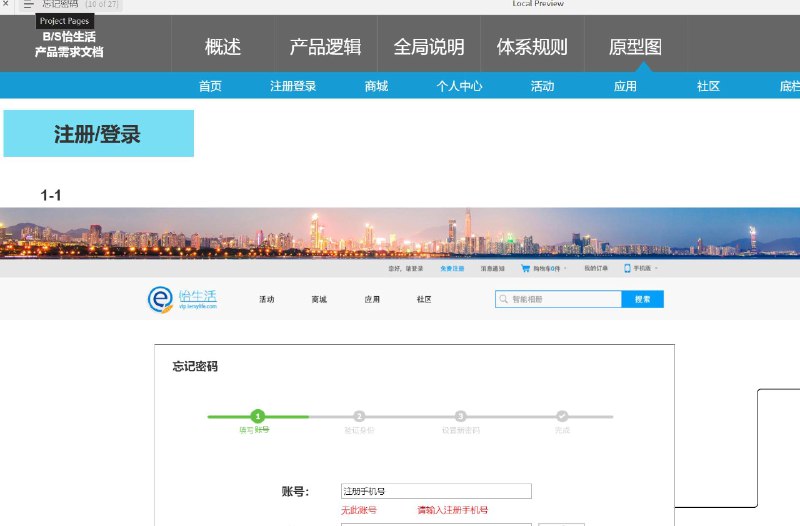The height and width of the screenshot is (526, 800).
Task: Click the 注册/登录 section heading box
Action: pos(98,133)
